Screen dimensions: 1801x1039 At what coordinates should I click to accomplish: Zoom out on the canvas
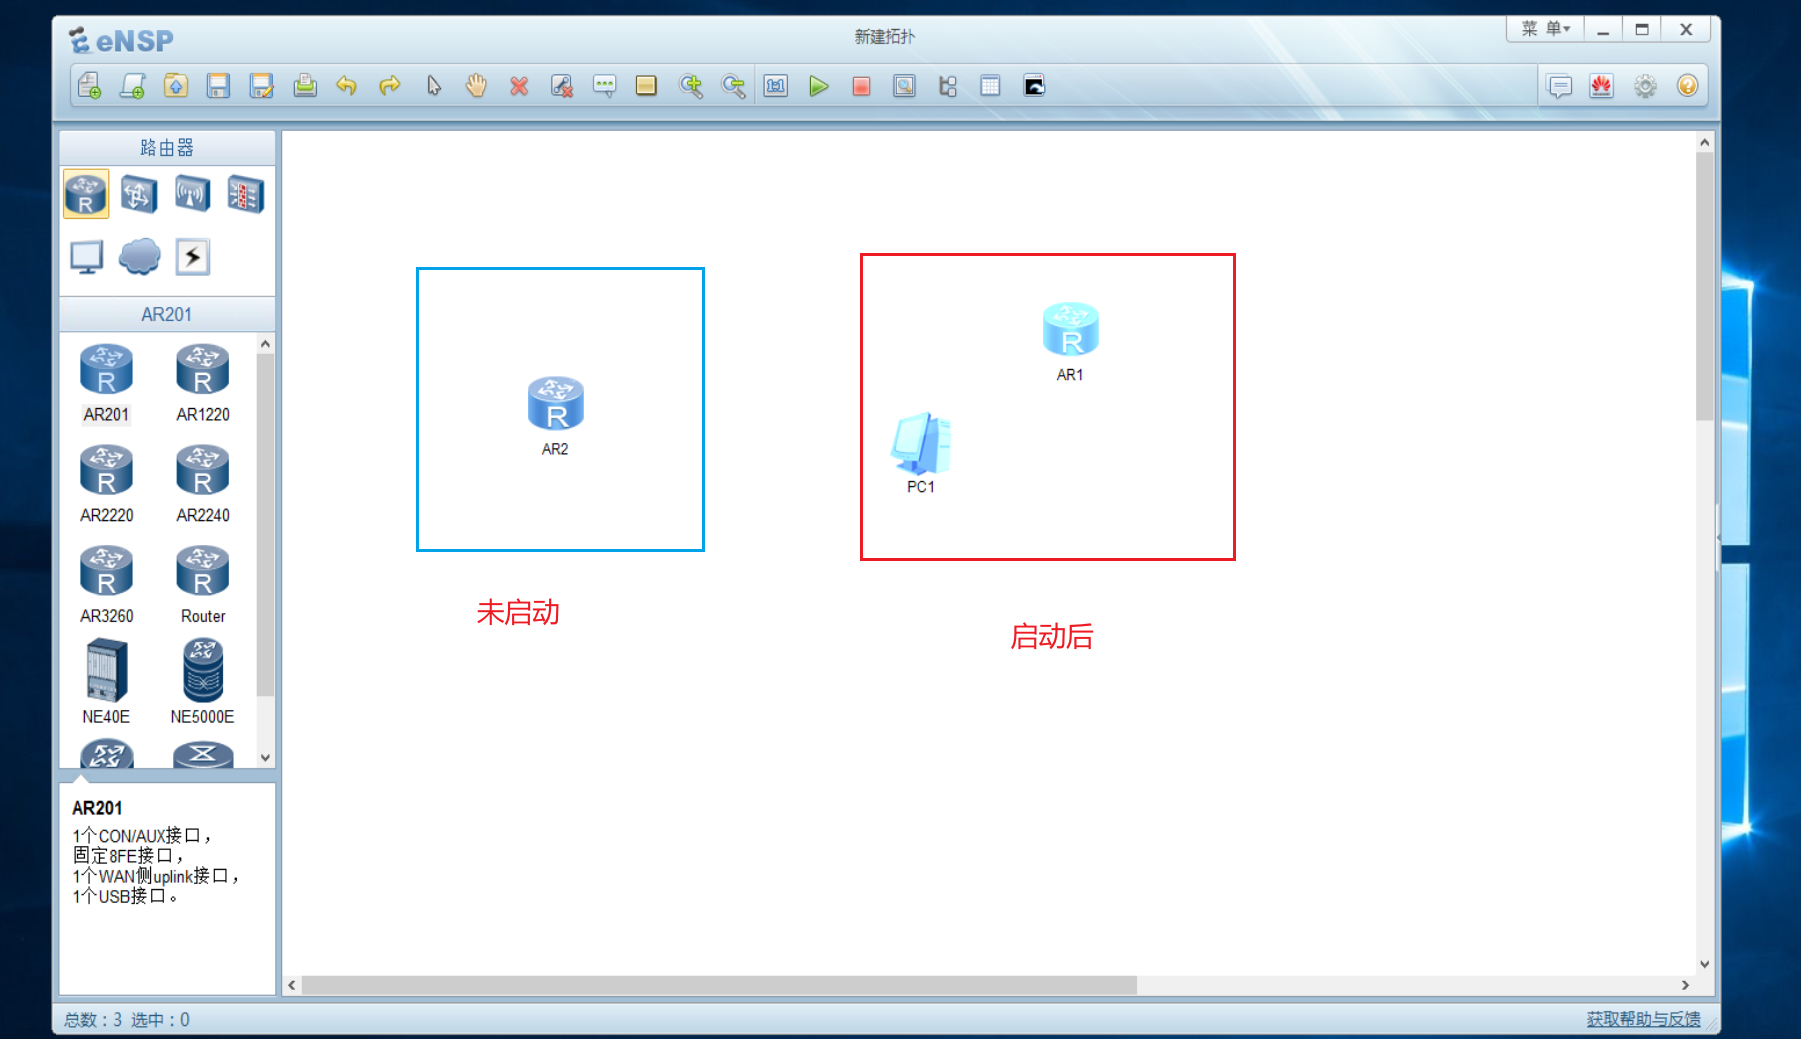click(734, 86)
